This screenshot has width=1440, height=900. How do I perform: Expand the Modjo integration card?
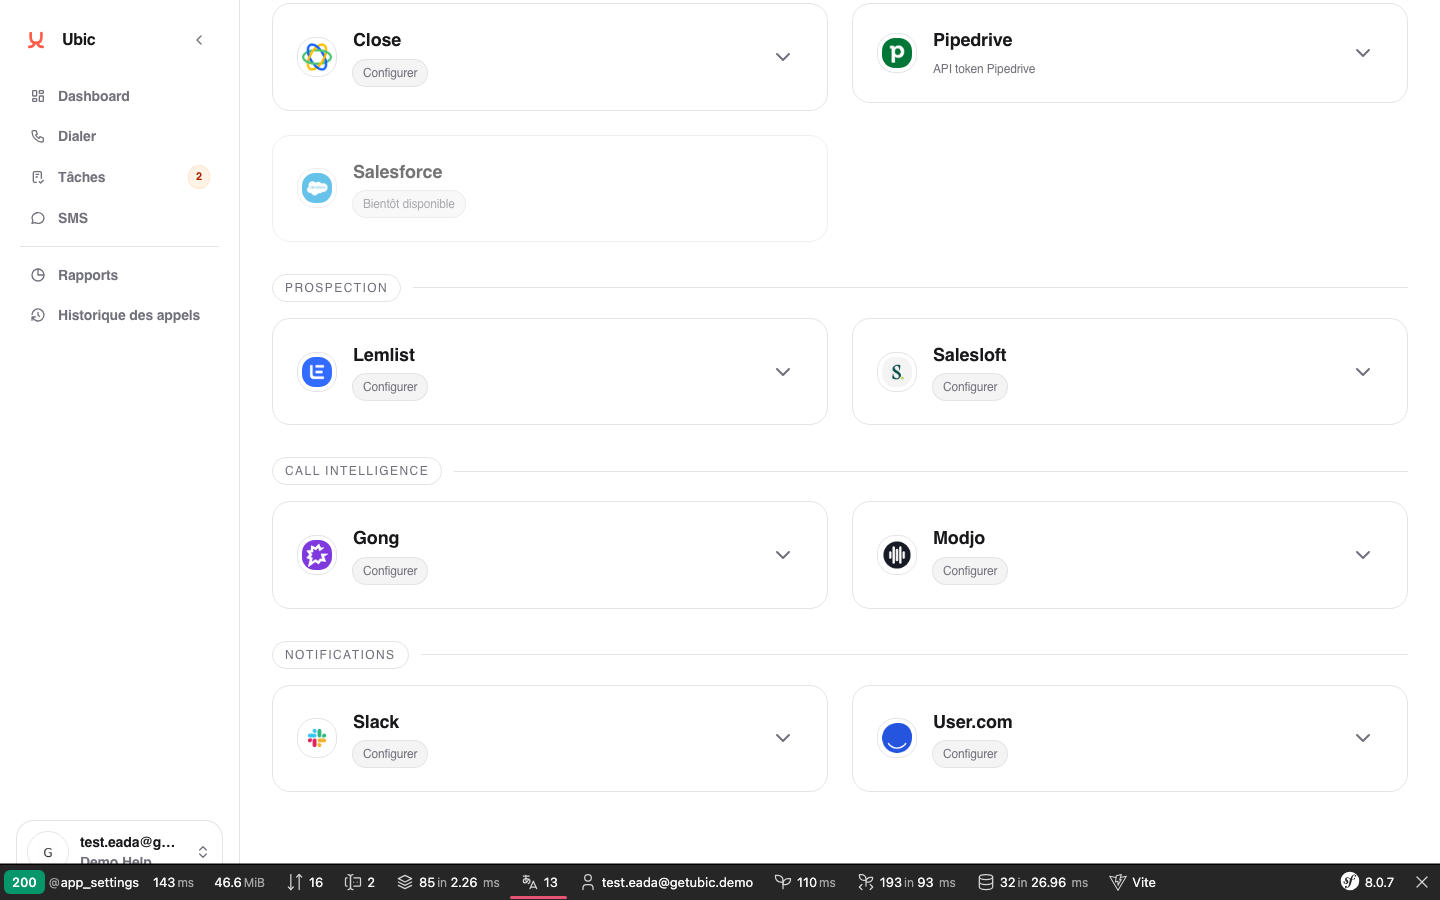[x=1363, y=555]
